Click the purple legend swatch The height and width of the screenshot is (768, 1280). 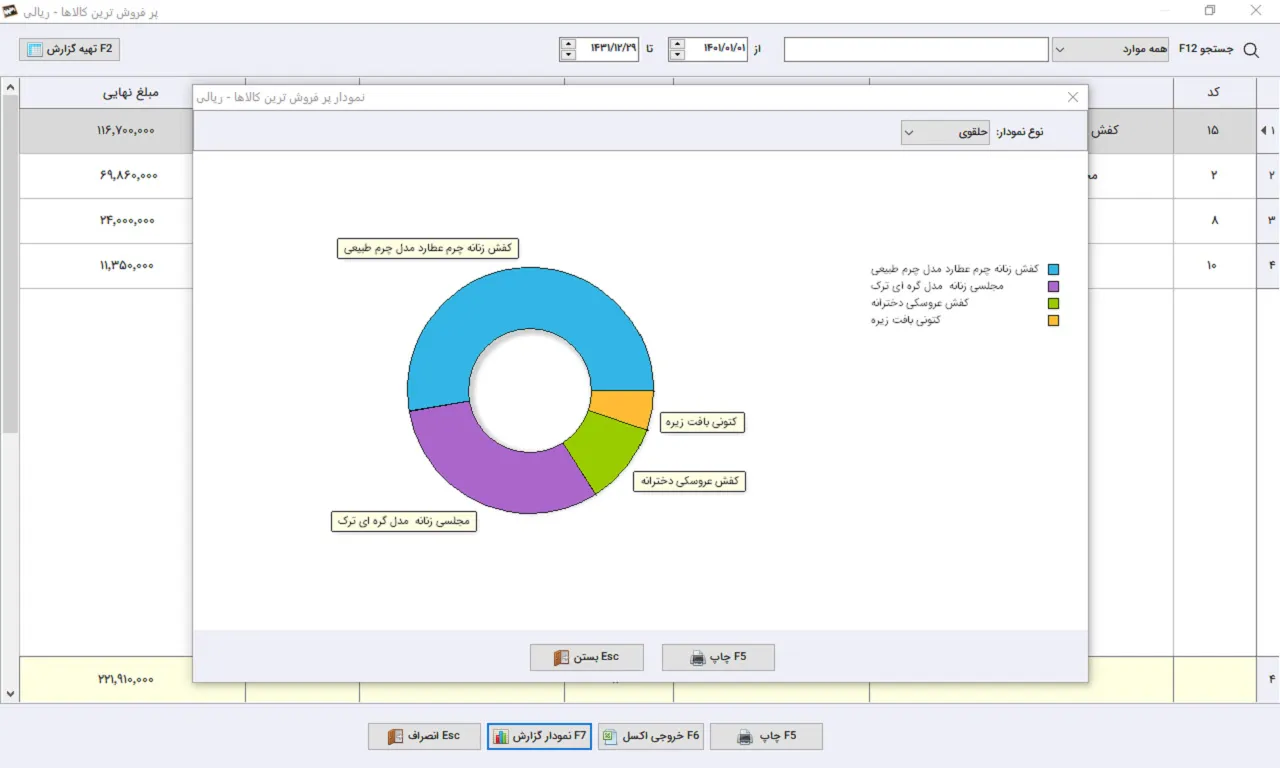tap(1053, 286)
